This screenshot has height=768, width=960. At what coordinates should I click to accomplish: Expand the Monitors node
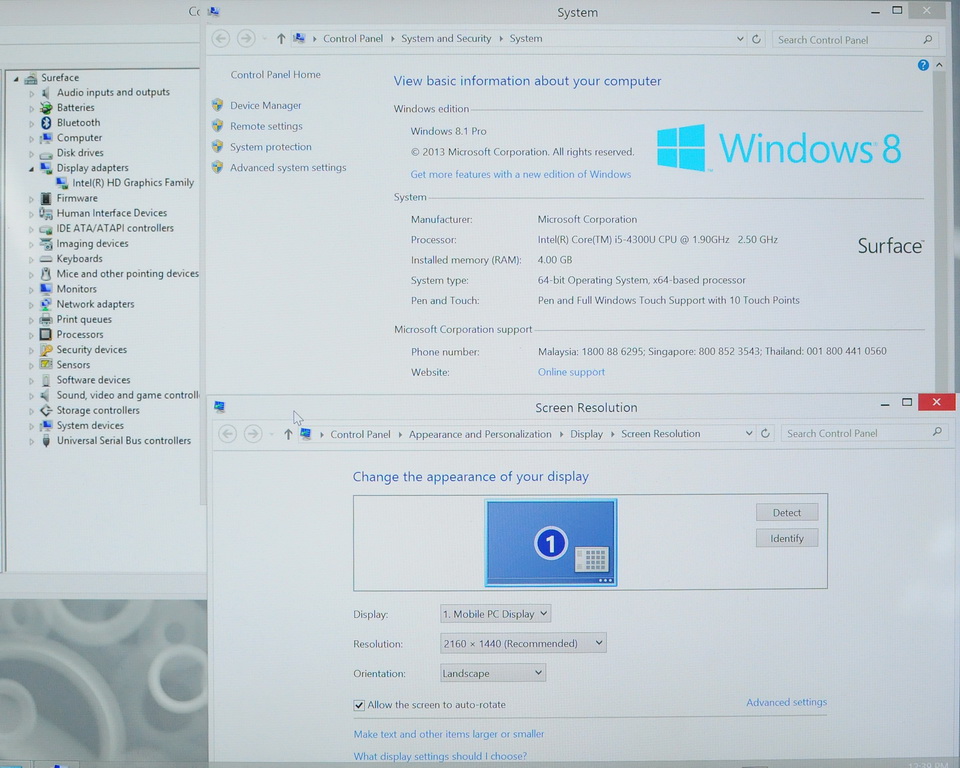tap(31, 290)
